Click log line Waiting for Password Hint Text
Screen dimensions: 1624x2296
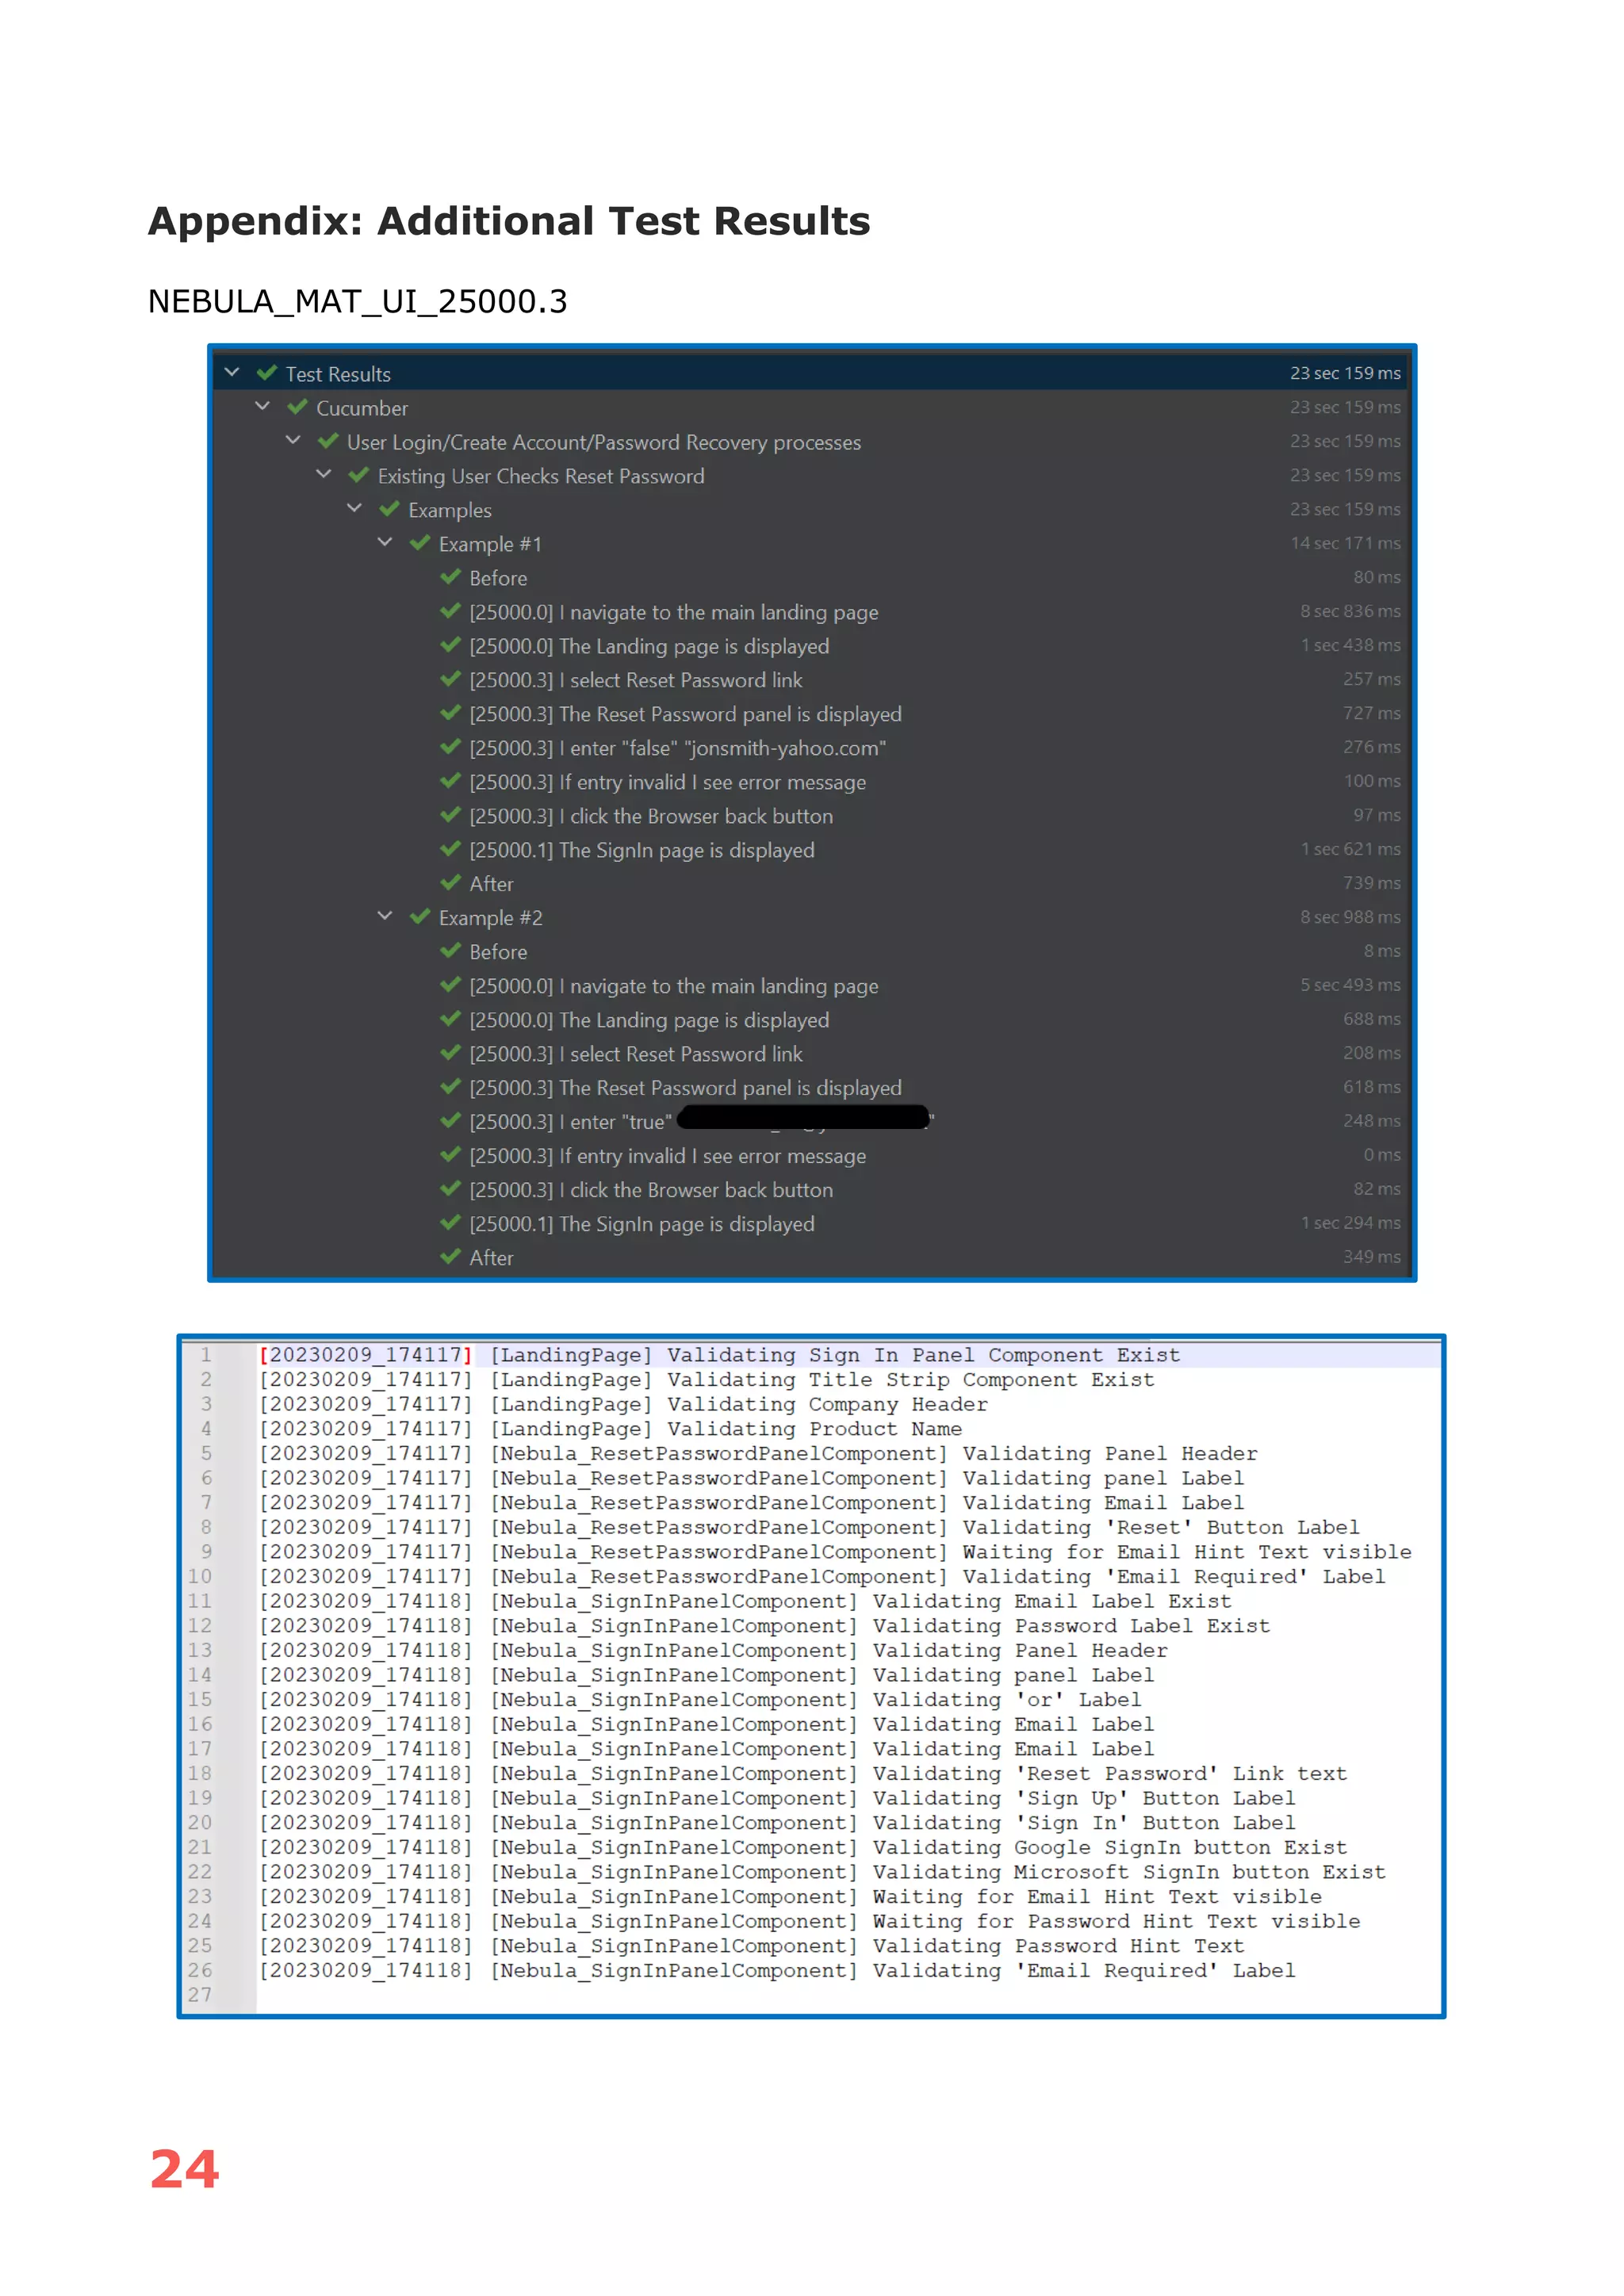pos(809,1921)
